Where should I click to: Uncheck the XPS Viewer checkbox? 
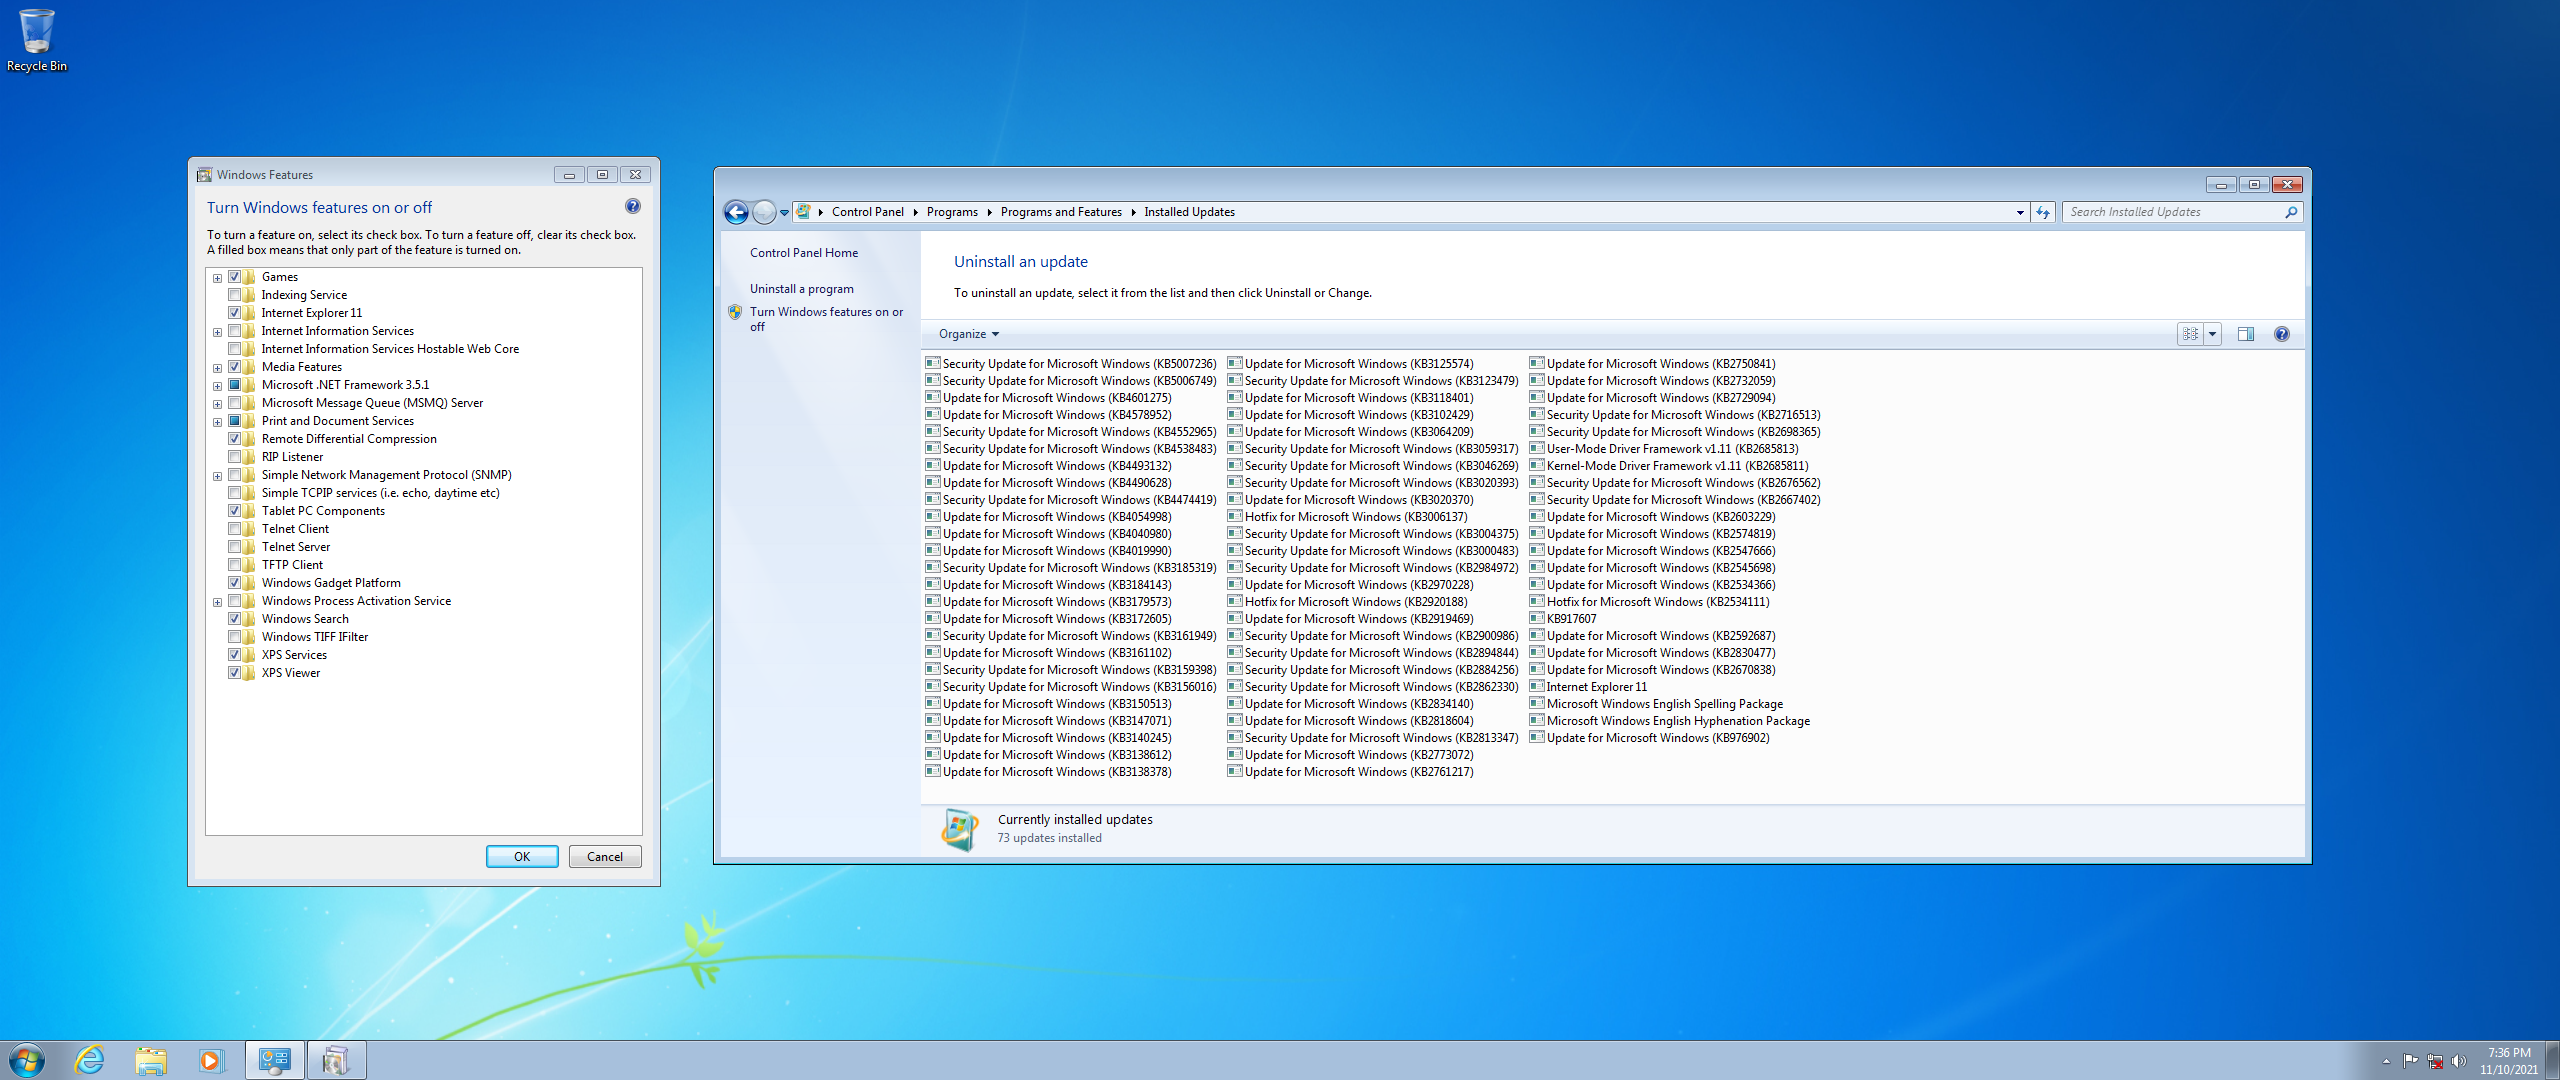pyautogui.click(x=235, y=673)
